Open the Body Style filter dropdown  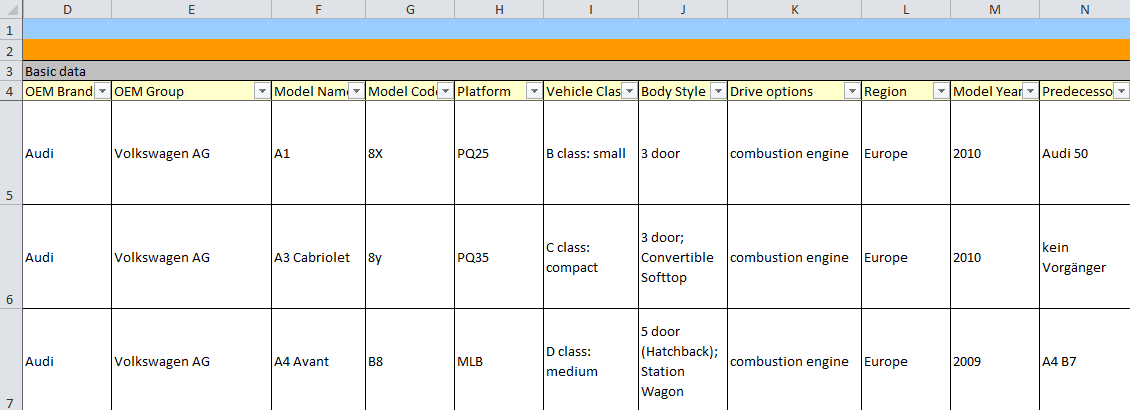tap(719, 92)
